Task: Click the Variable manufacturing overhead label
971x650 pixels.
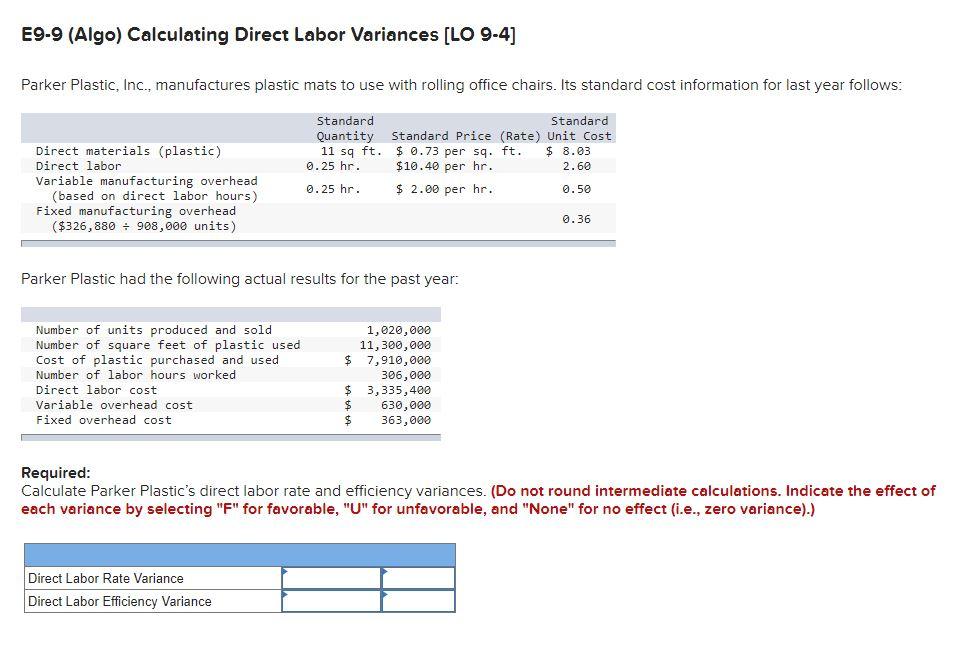Action: (x=145, y=181)
